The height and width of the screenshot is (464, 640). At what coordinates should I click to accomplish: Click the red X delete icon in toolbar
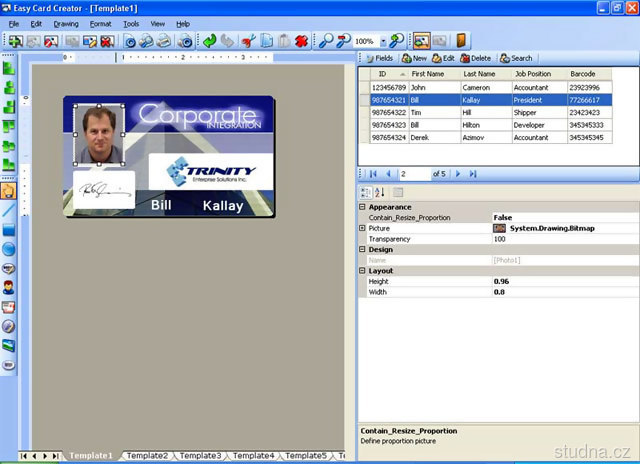(301, 41)
